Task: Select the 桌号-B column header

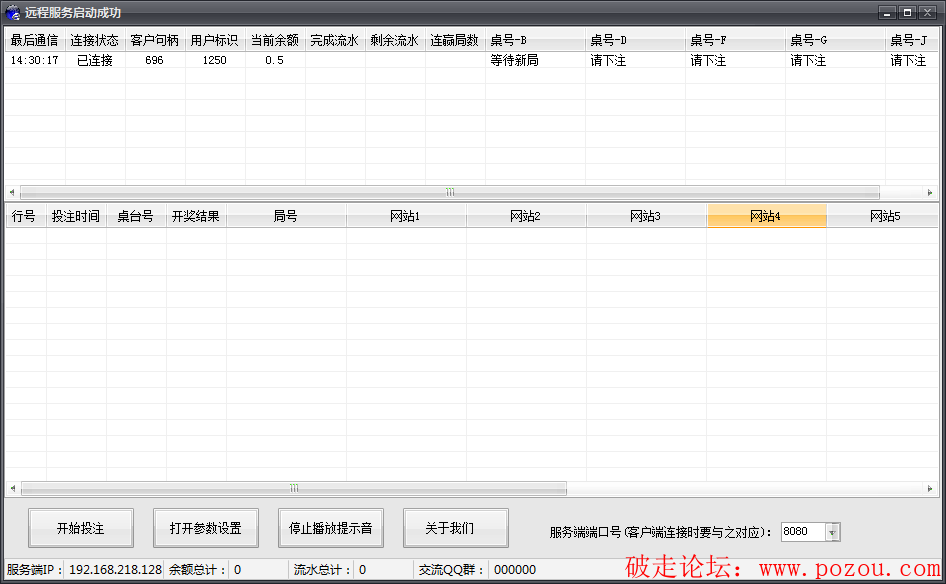Action: coord(535,40)
